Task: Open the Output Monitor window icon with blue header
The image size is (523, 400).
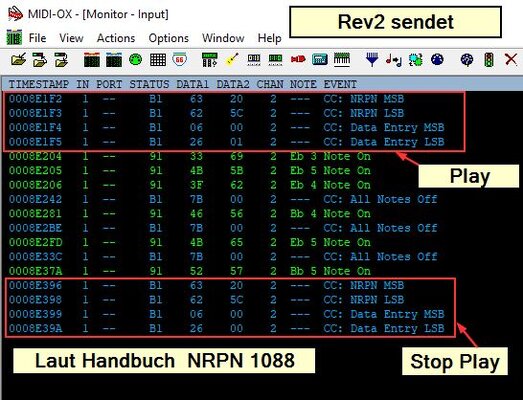Action: (114, 60)
